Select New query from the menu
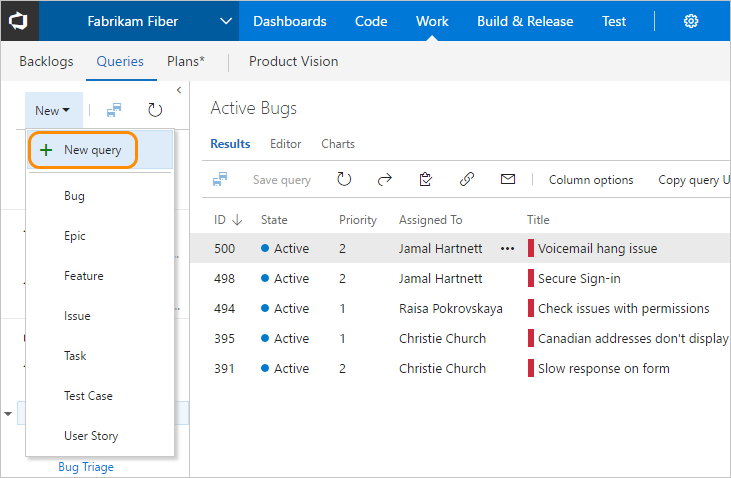Viewport: 731px width, 478px height. (93, 150)
